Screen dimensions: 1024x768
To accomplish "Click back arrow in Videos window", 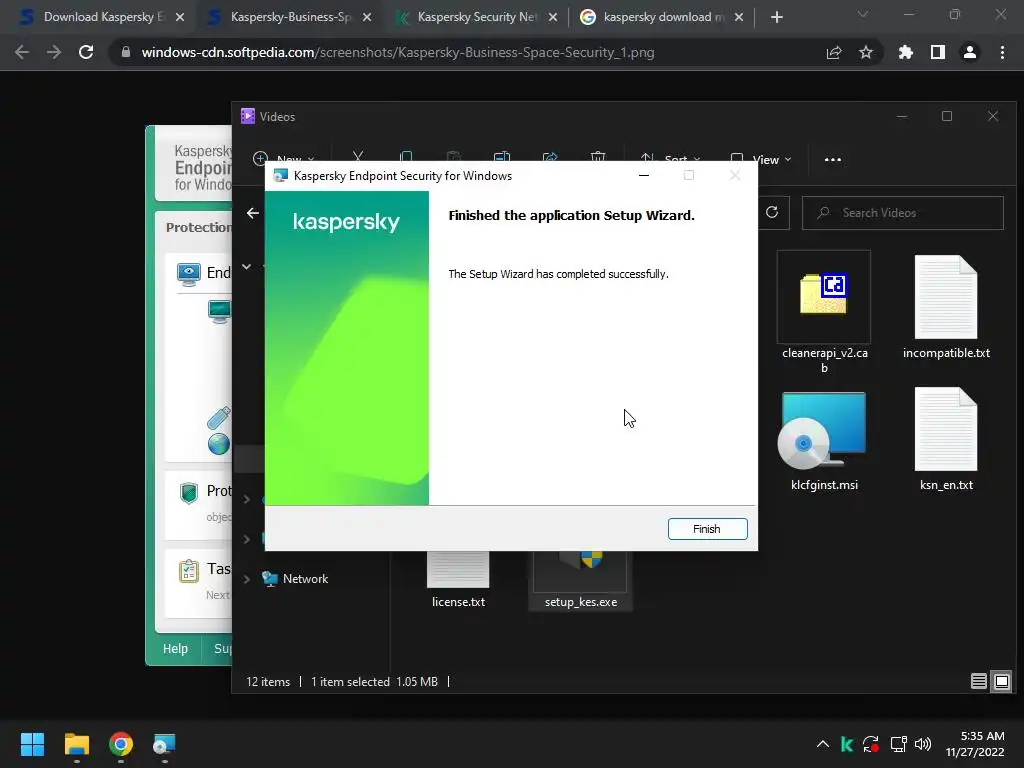I will (253, 213).
